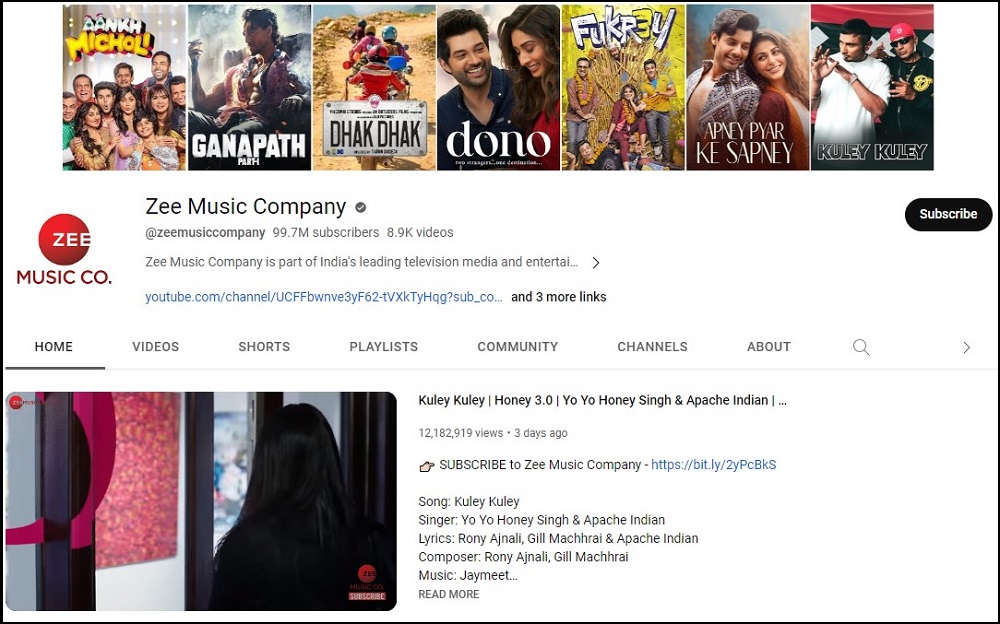1000x624 pixels.
Task: Click the Zee Subscribe watermark on the video
Action: 367,582
